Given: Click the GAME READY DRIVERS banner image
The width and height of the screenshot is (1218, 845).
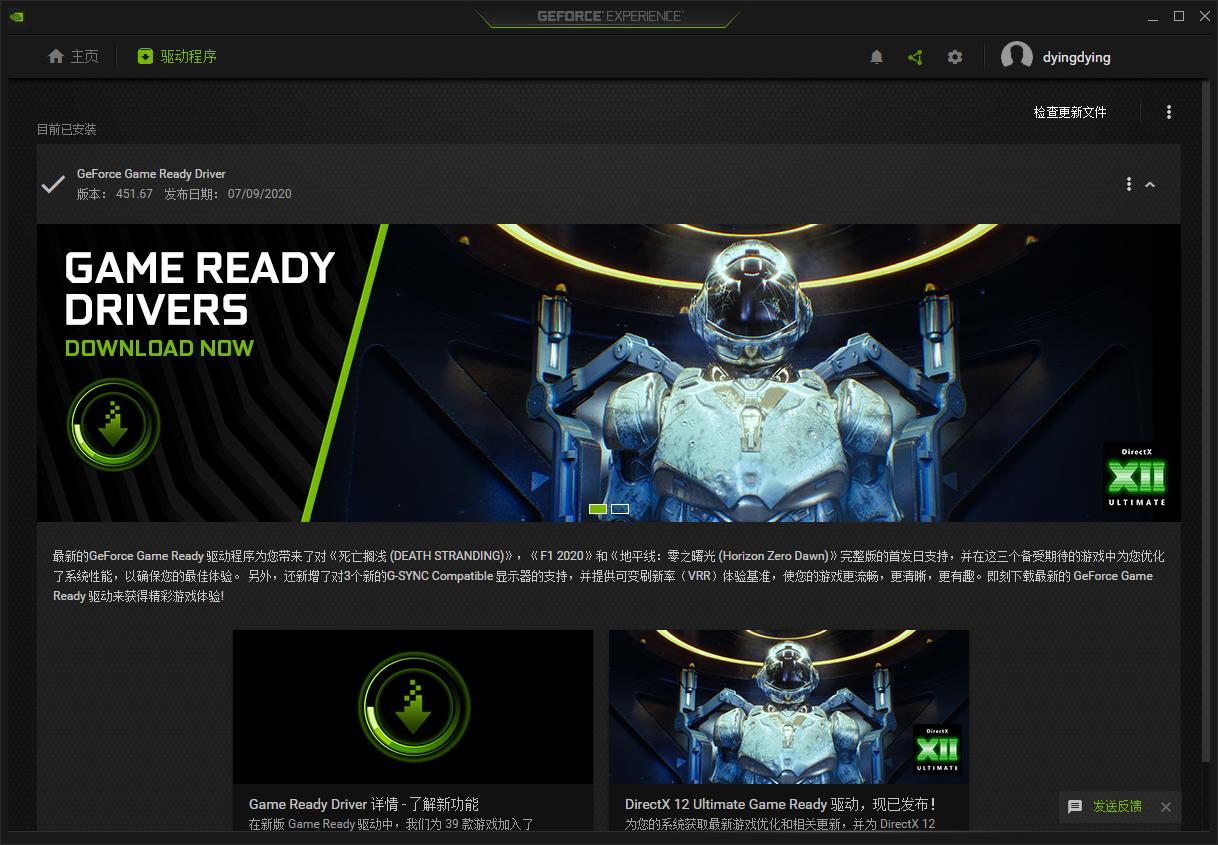Looking at the screenshot, I should tap(609, 373).
